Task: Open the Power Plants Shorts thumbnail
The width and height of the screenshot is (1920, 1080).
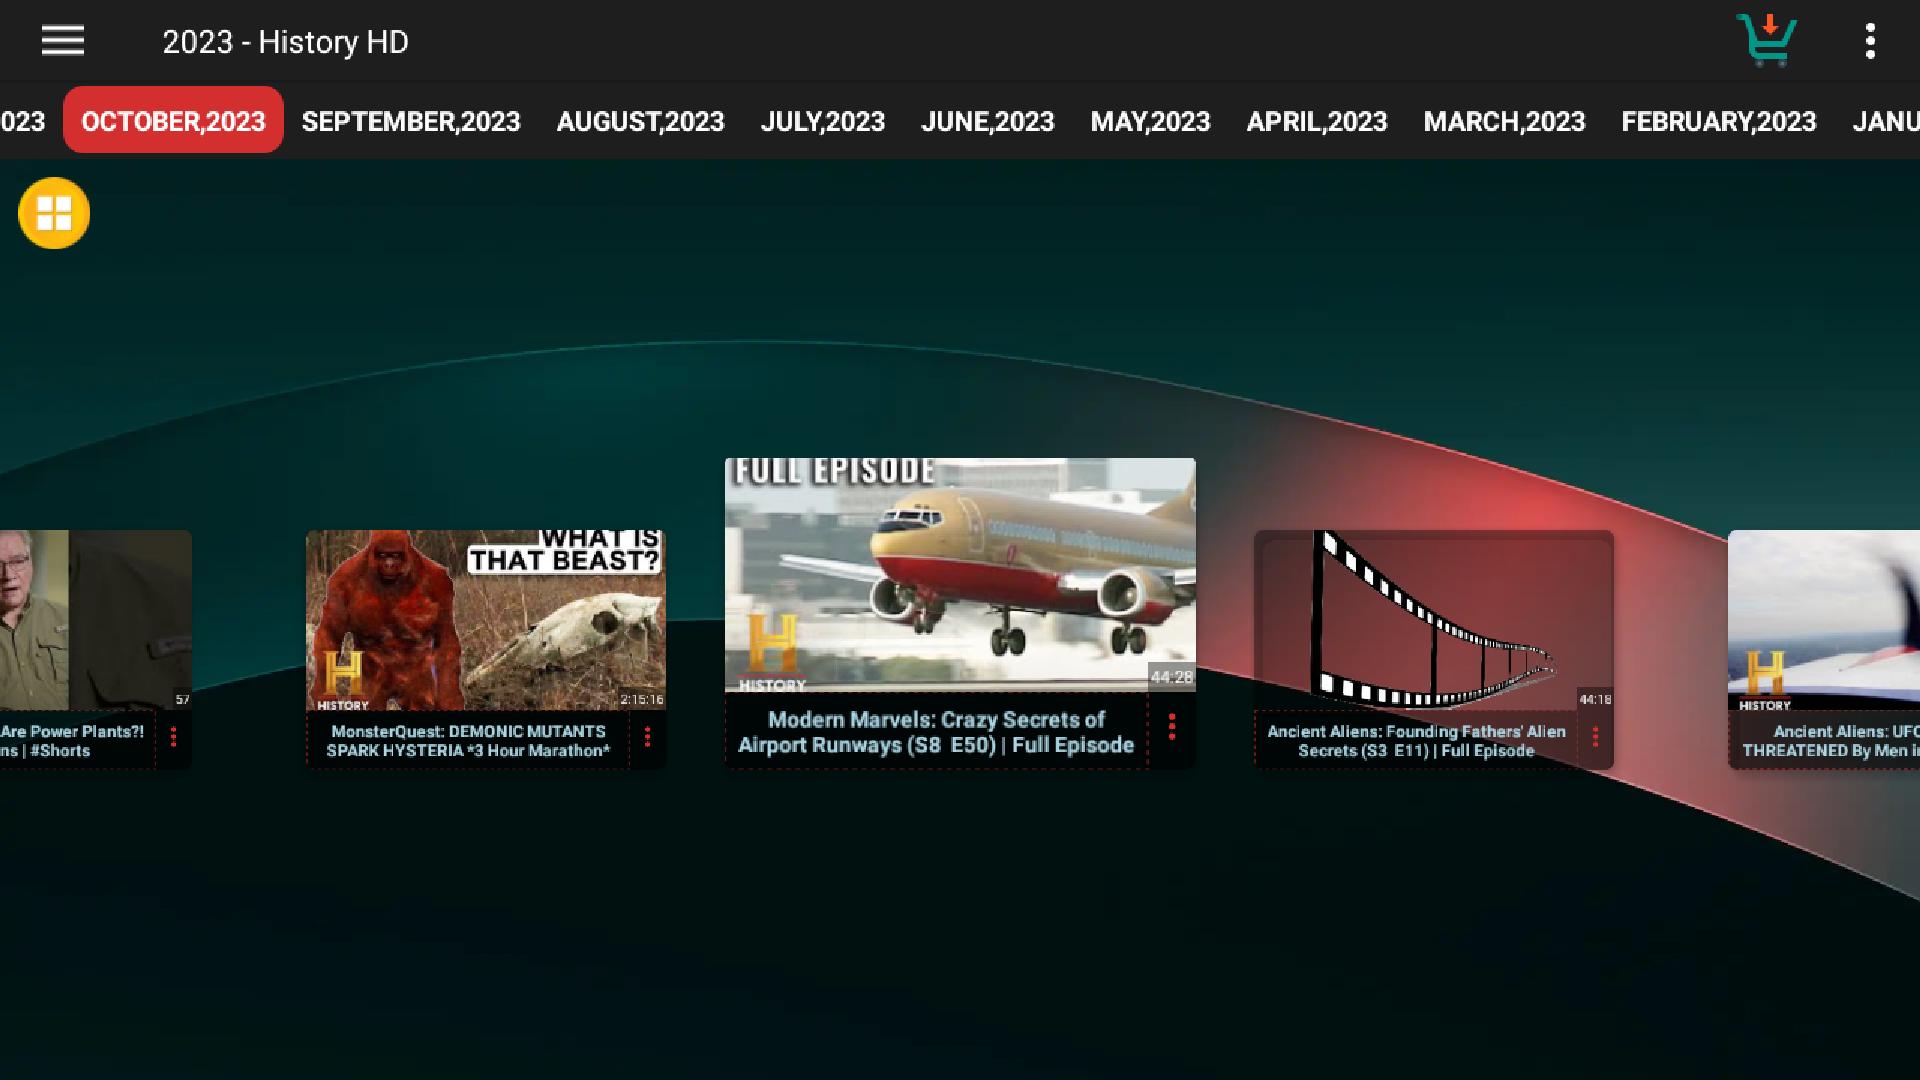Action: pos(96,620)
